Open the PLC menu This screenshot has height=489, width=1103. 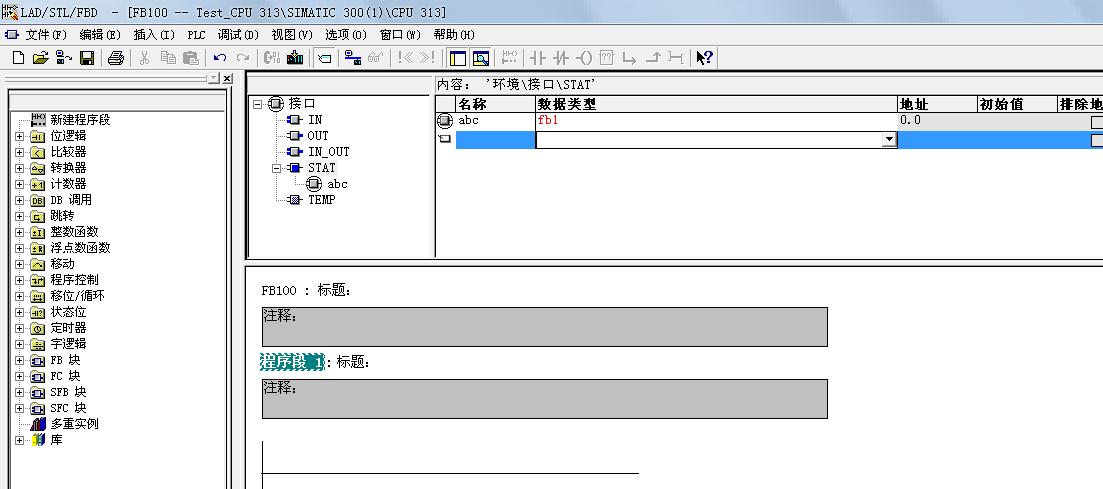point(196,34)
